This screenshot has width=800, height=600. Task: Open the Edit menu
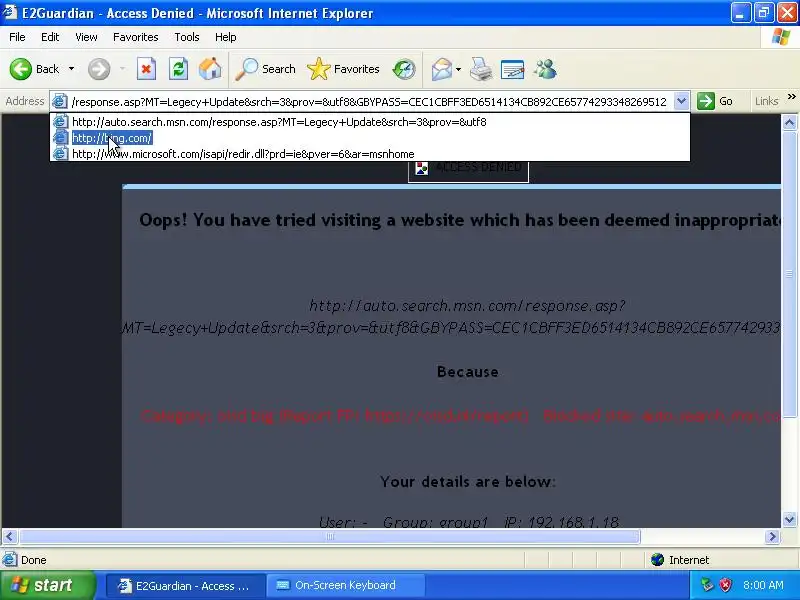point(50,37)
